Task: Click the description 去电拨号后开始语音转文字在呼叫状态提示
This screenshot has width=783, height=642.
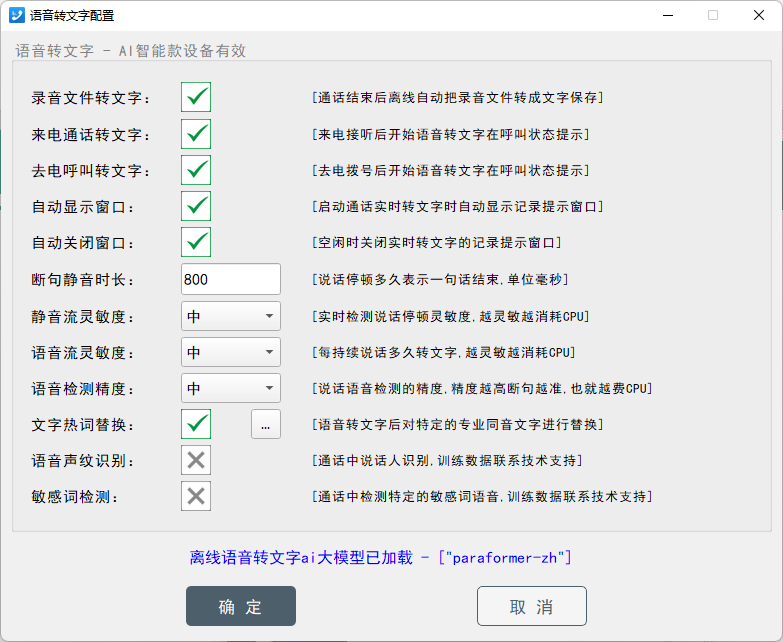Action: pos(450,170)
